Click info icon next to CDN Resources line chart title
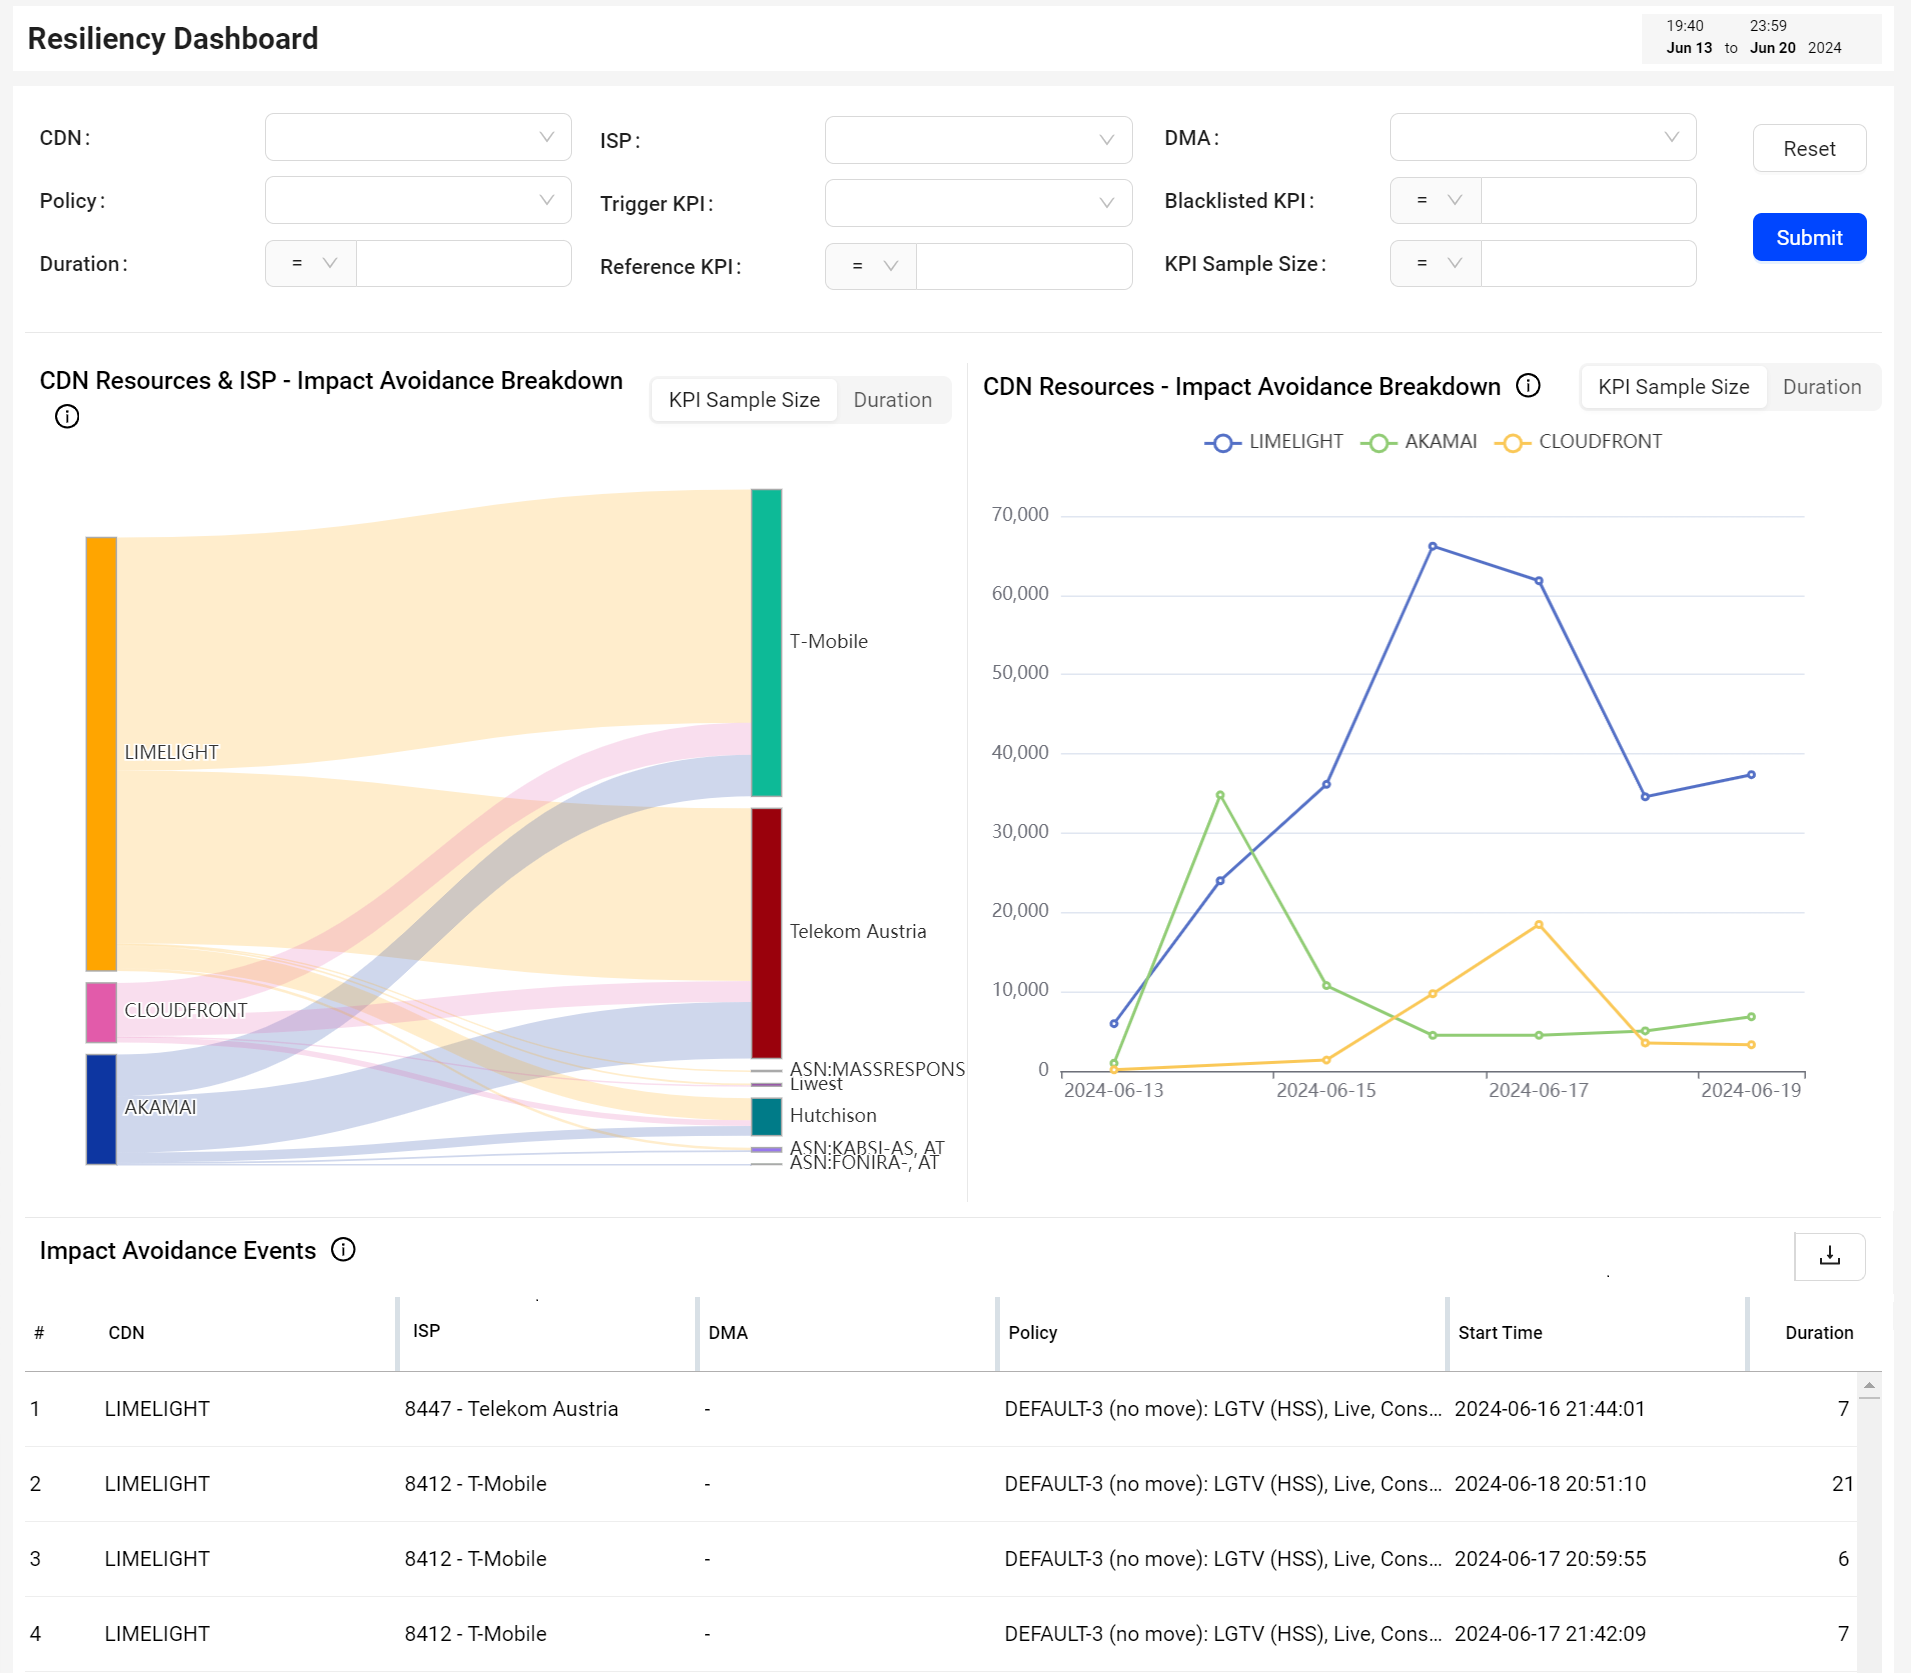 (x=1527, y=386)
